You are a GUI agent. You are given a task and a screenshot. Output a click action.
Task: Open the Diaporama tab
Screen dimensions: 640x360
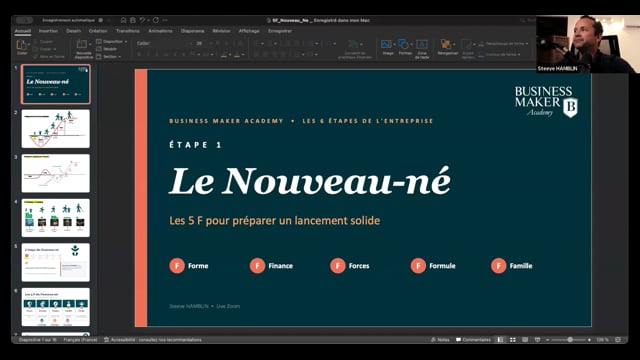pos(193,31)
